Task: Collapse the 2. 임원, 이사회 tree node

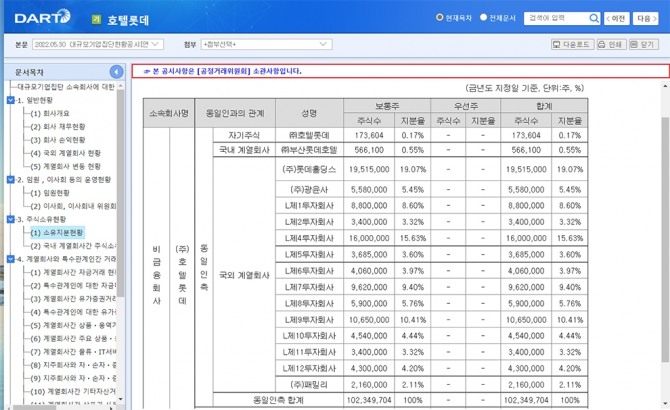Action: (11, 180)
